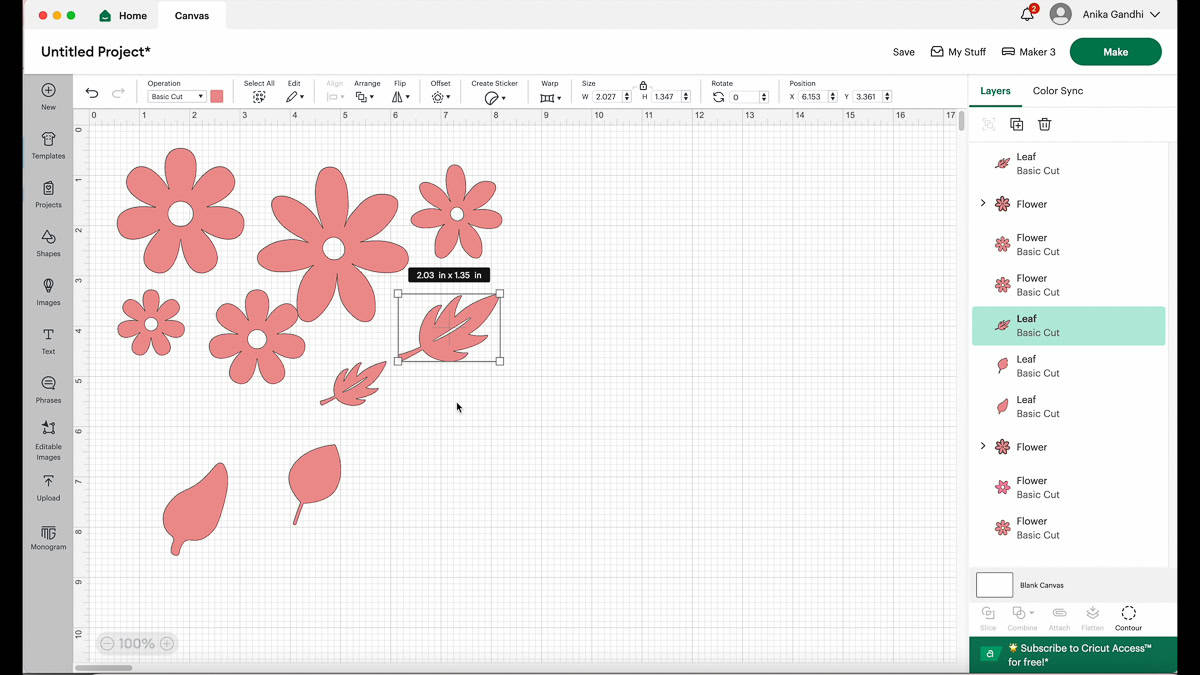Click the Redo arrow
The width and height of the screenshot is (1200, 675).
pos(118,93)
